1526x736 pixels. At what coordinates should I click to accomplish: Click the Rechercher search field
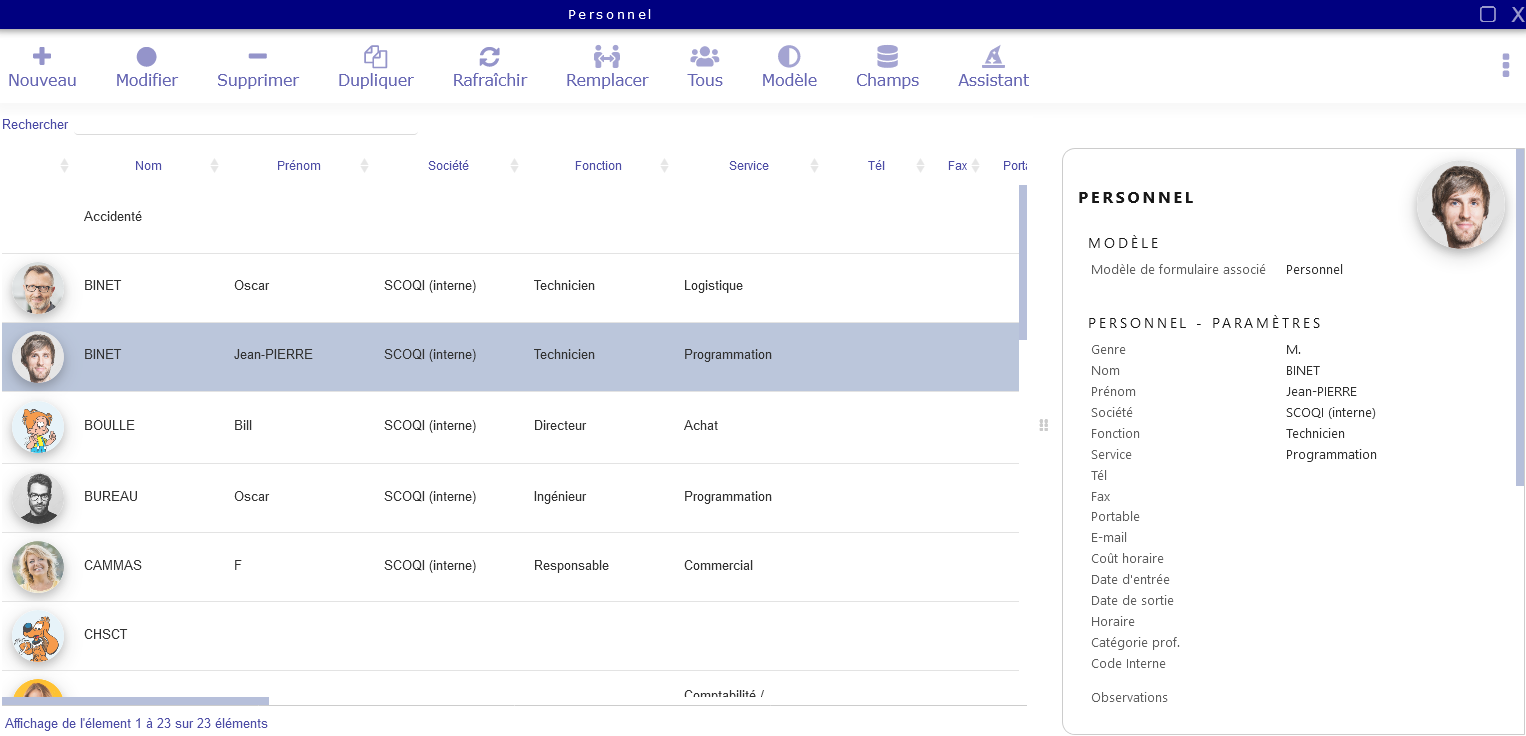(245, 125)
